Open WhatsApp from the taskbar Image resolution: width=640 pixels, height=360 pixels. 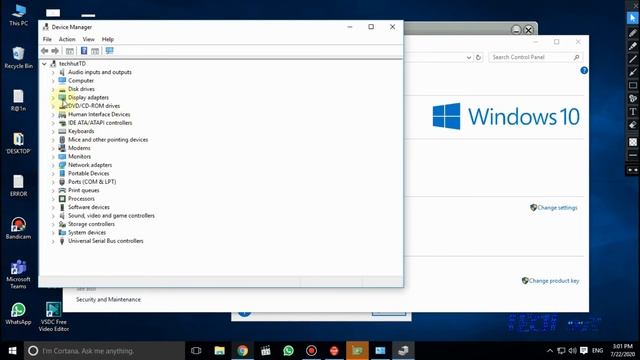289,351
